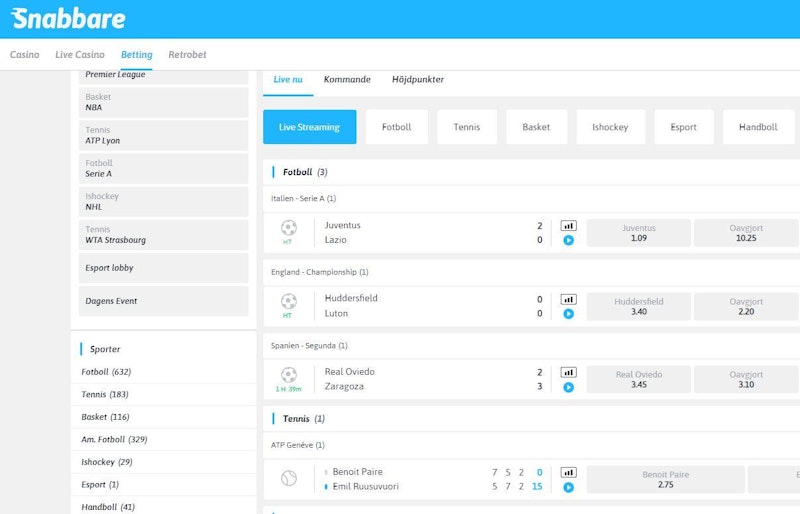Image resolution: width=800 pixels, height=514 pixels.
Task: Play live stream for Juventus vs Lazio
Action: (568, 241)
